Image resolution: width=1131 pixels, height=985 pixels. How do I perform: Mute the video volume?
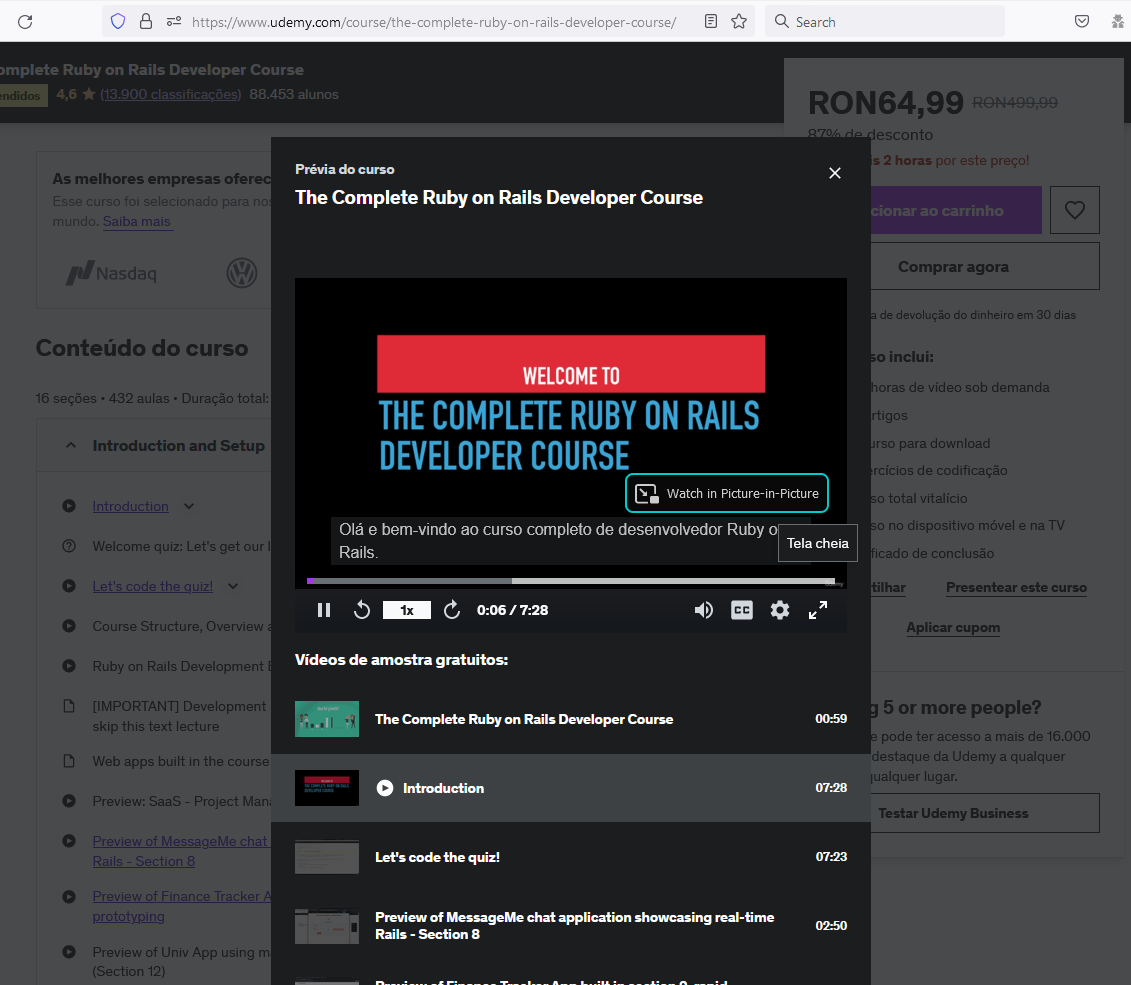pyautogui.click(x=704, y=610)
